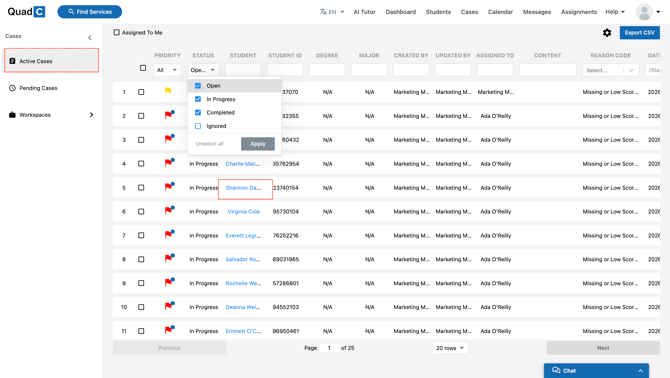Apply the status filter
Image resolution: width=670 pixels, height=378 pixels.
258,144
